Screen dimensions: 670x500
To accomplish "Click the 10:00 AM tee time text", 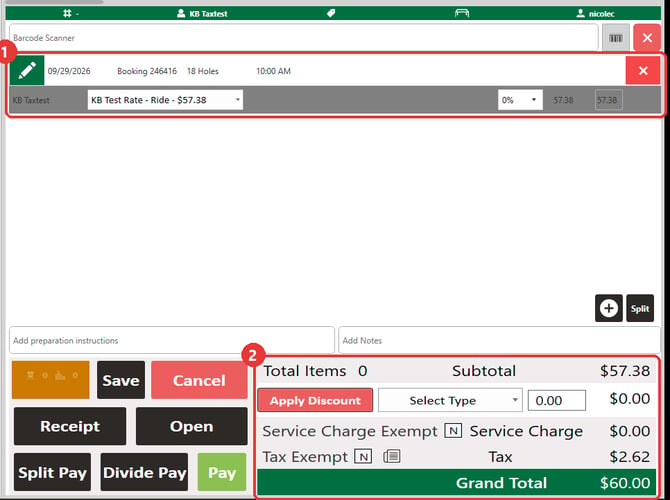I will [x=273, y=71].
